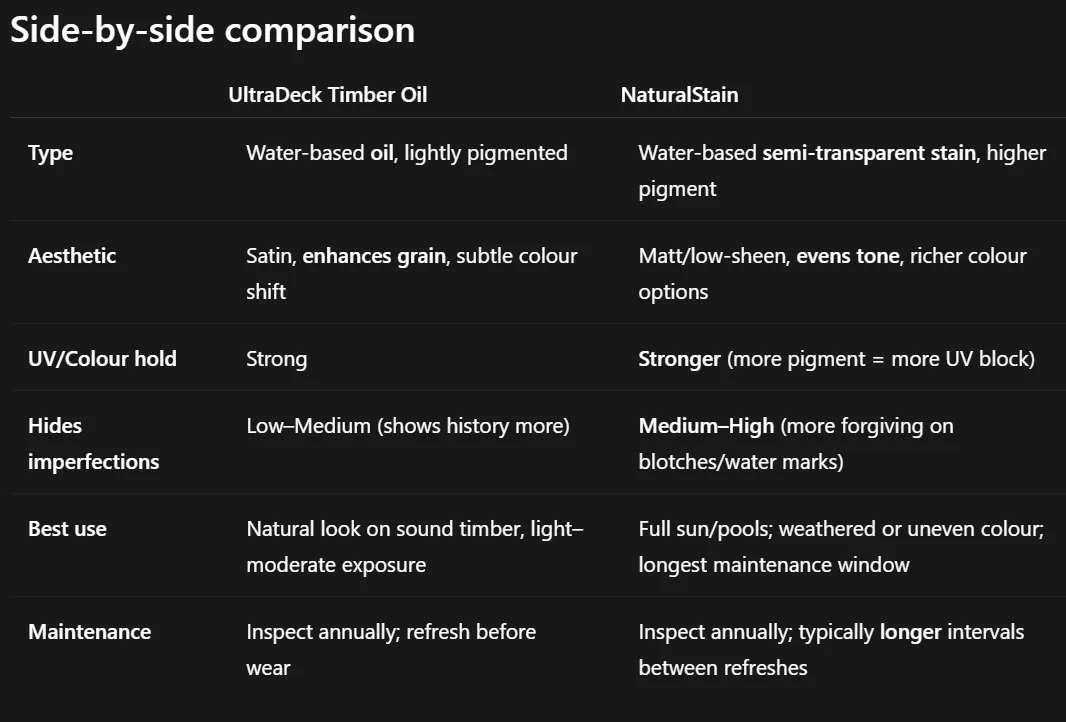The height and width of the screenshot is (722, 1066).
Task: Click the 'Side-by-side comparison' heading
Action: (212, 29)
